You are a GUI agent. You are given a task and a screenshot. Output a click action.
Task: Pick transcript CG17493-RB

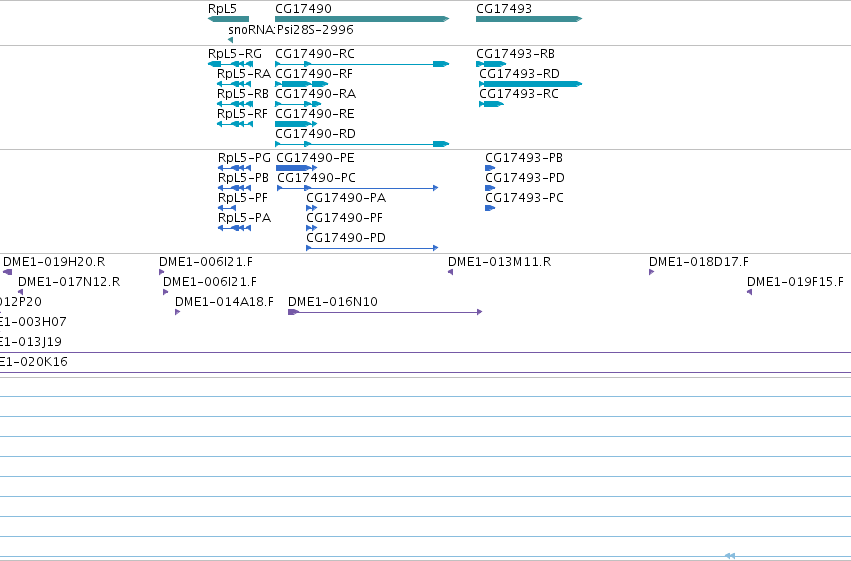[516, 54]
